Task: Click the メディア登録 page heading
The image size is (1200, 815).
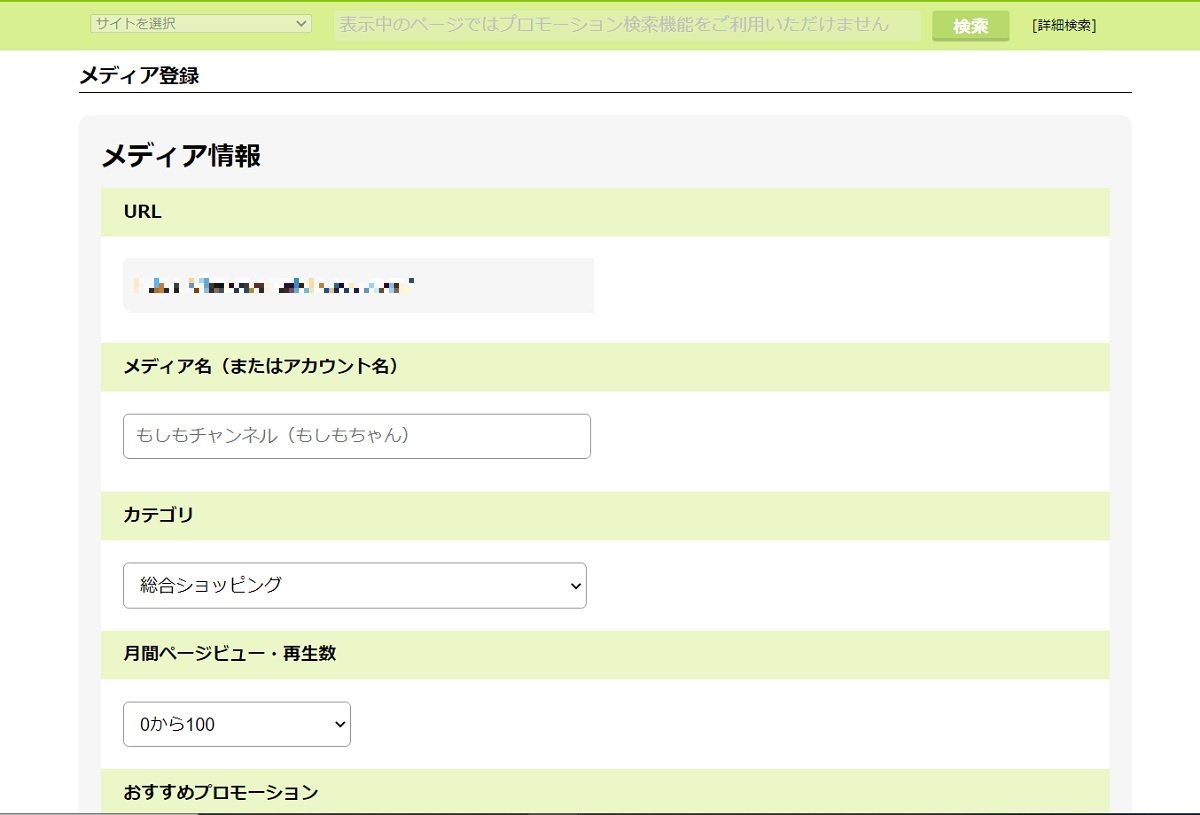Action: click(x=138, y=75)
